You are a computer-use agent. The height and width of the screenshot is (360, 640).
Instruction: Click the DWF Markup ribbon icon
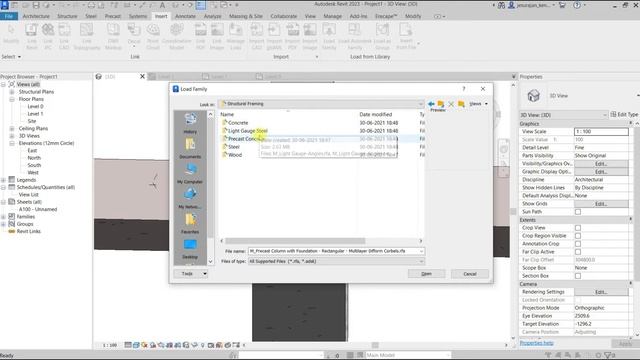[x=113, y=36]
